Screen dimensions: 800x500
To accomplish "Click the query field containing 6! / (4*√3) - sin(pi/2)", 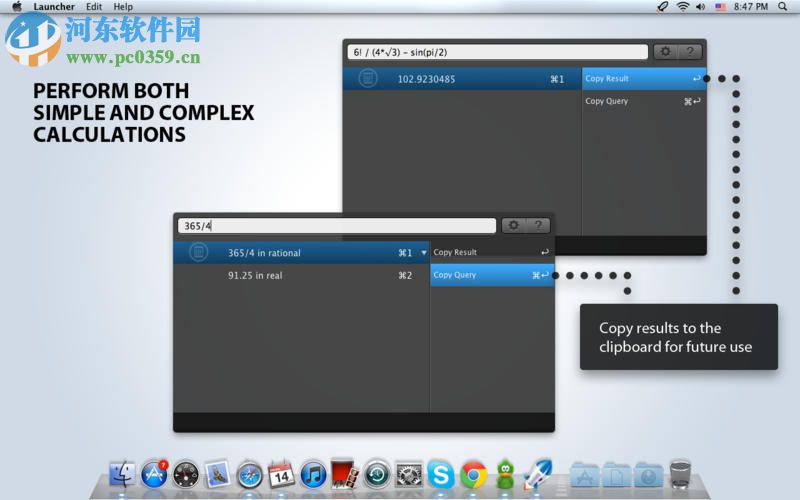I will (x=497, y=52).
